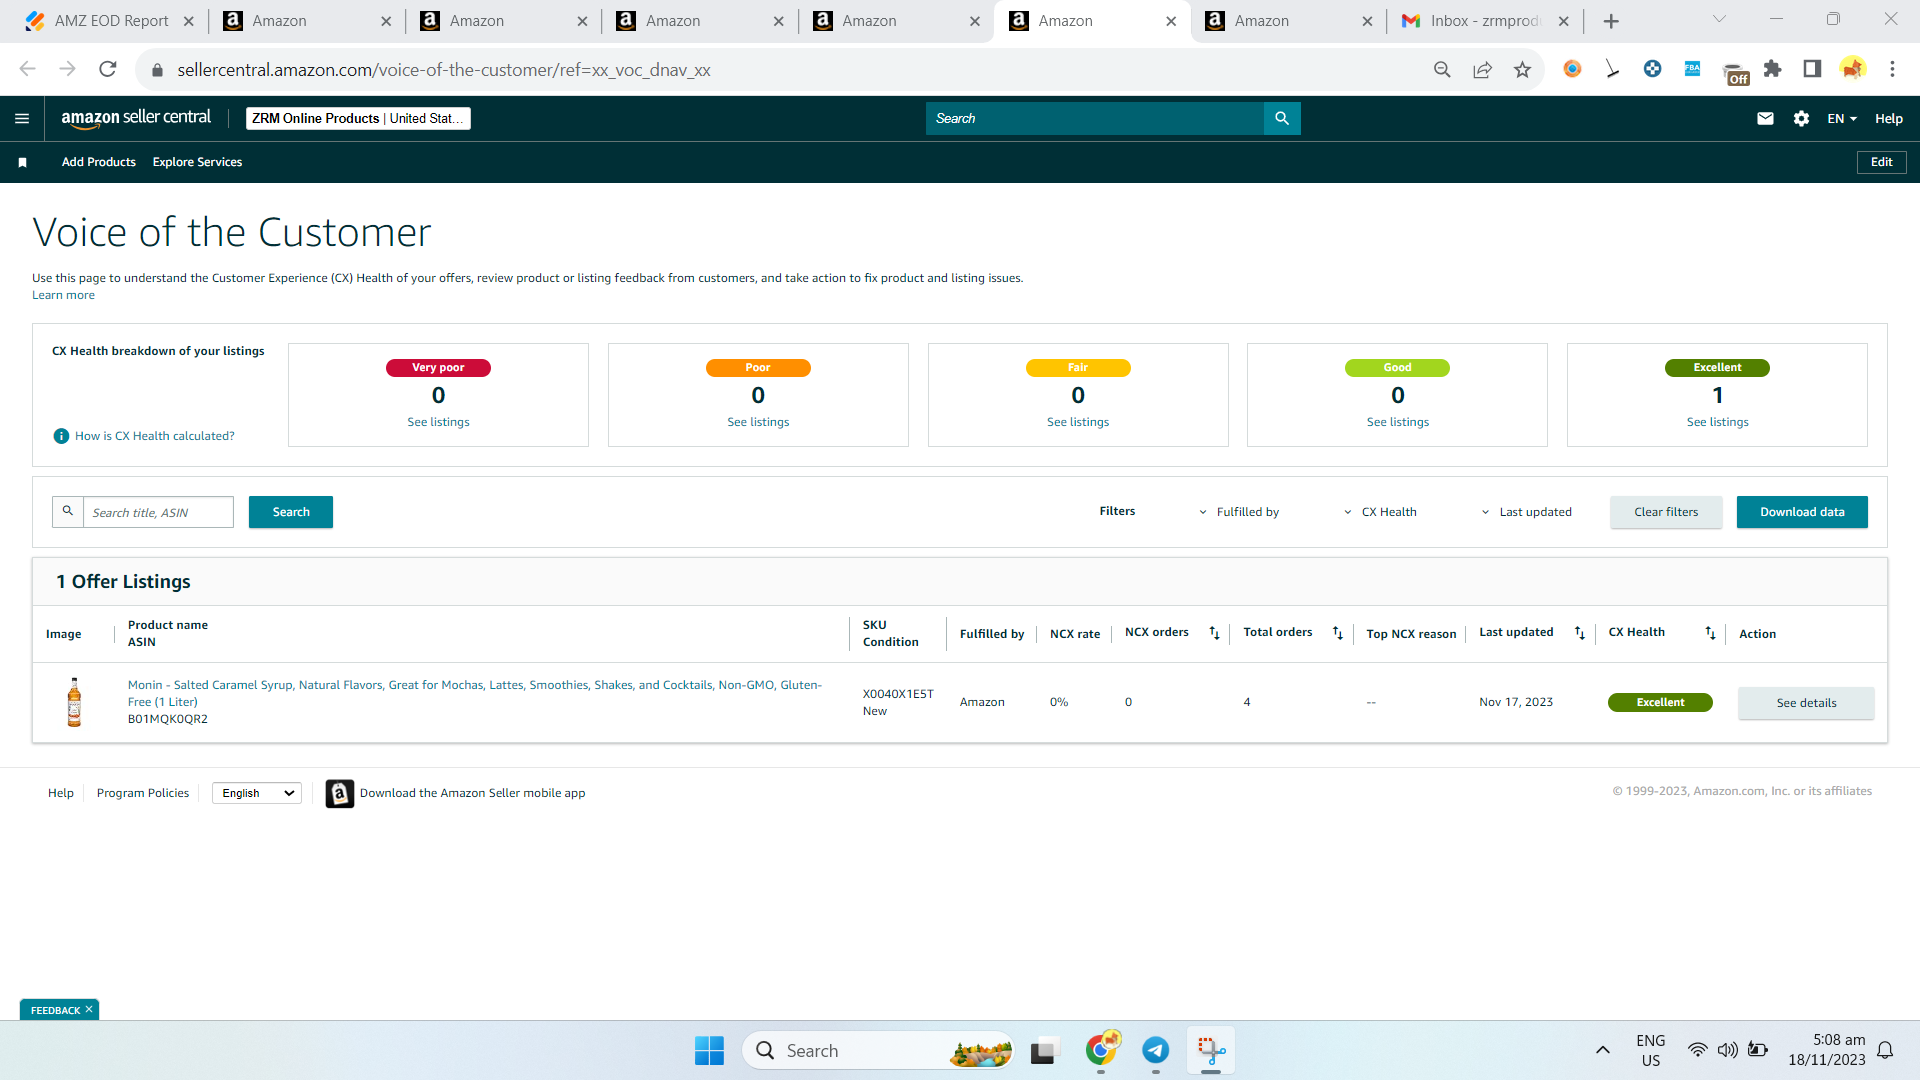The width and height of the screenshot is (1920, 1080).
Task: Click See listings under Very poor
Action: coord(438,422)
